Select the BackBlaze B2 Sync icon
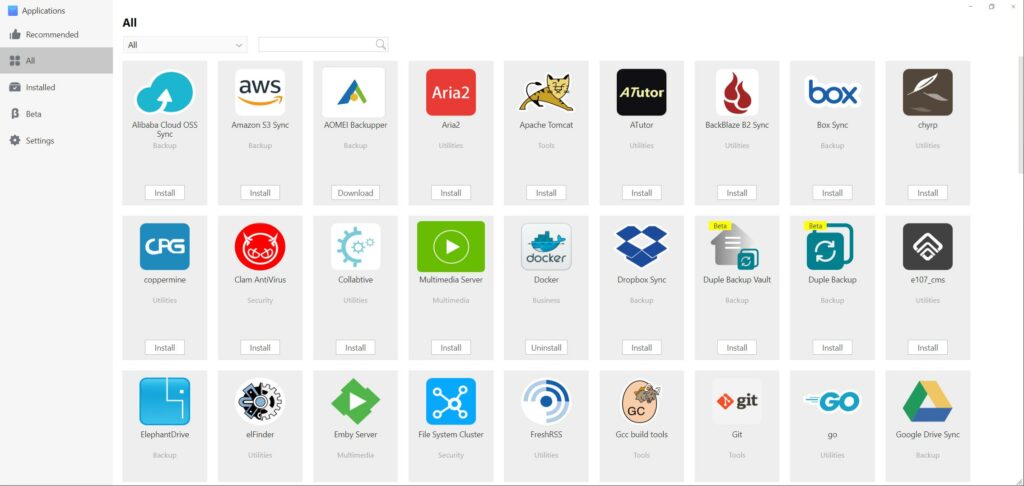Viewport: 1024px width, 486px height. (737, 93)
